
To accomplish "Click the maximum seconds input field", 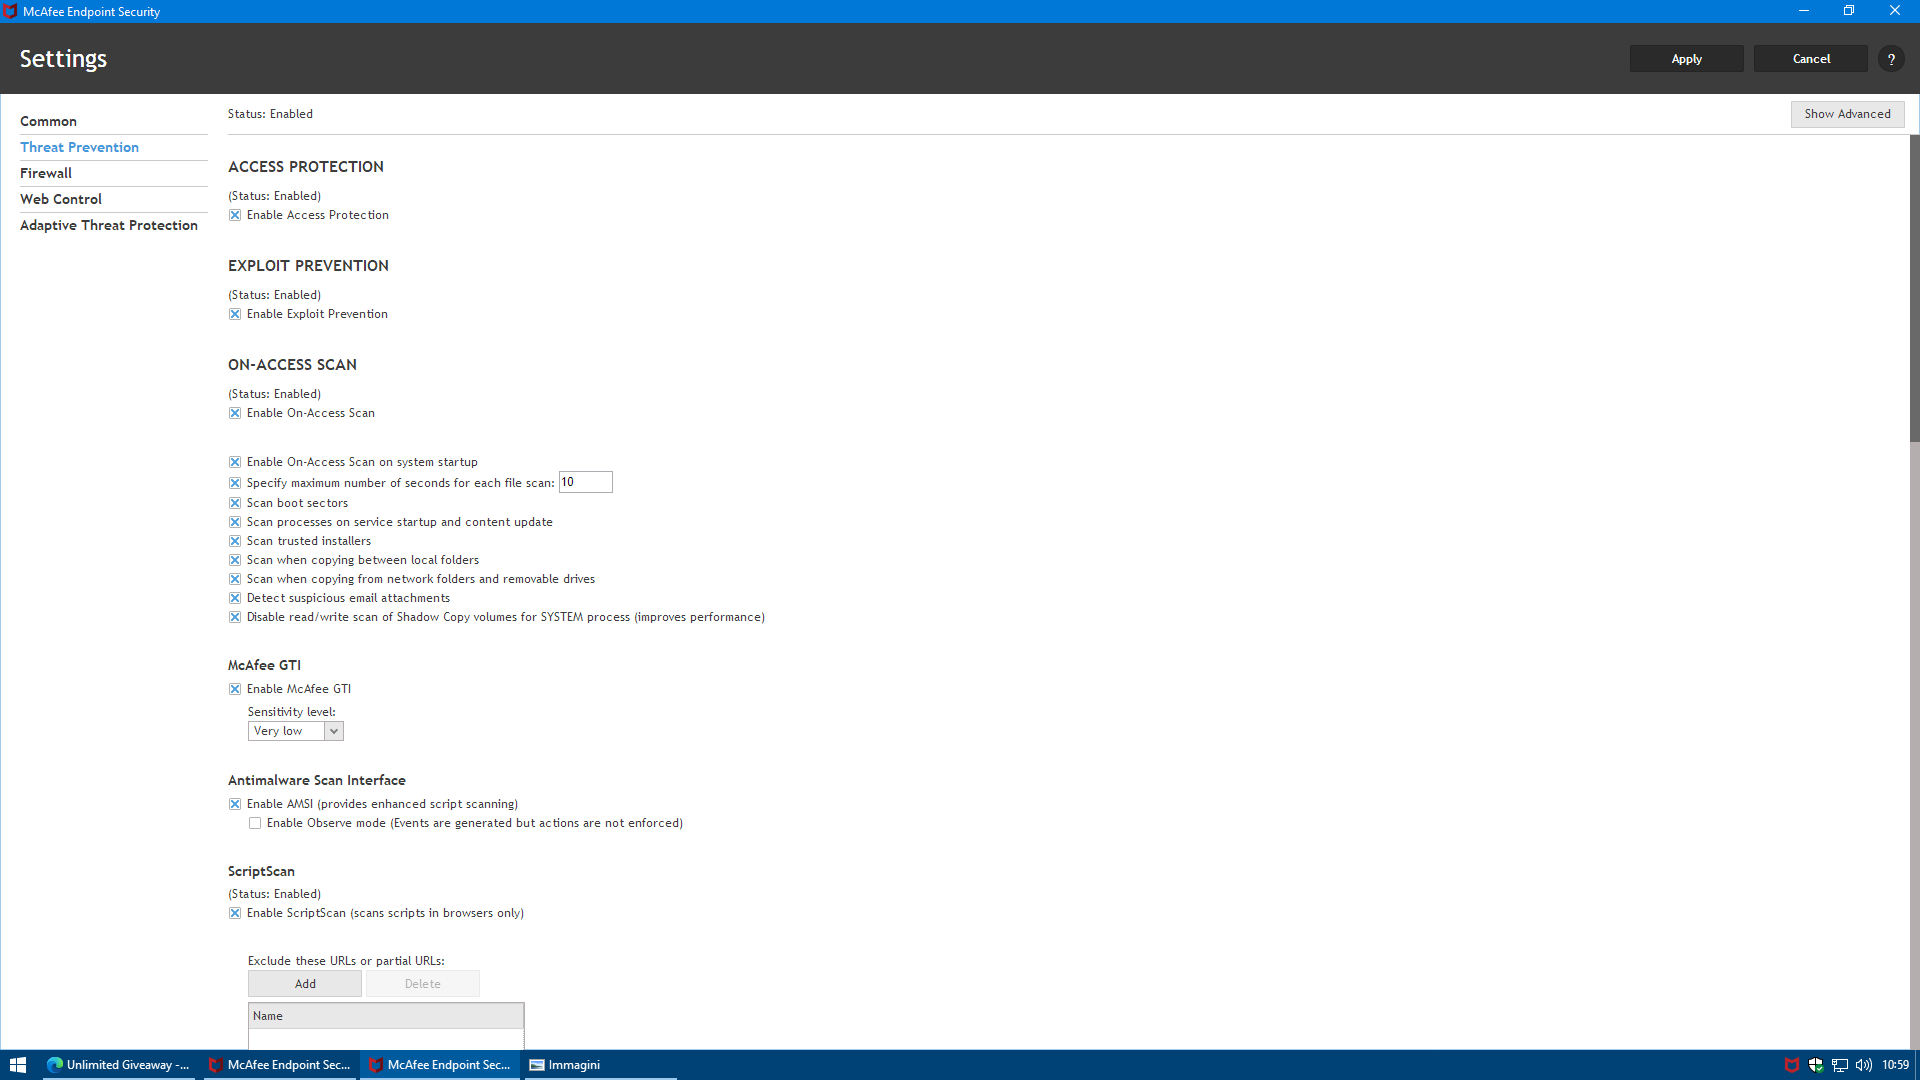I will click(585, 482).
